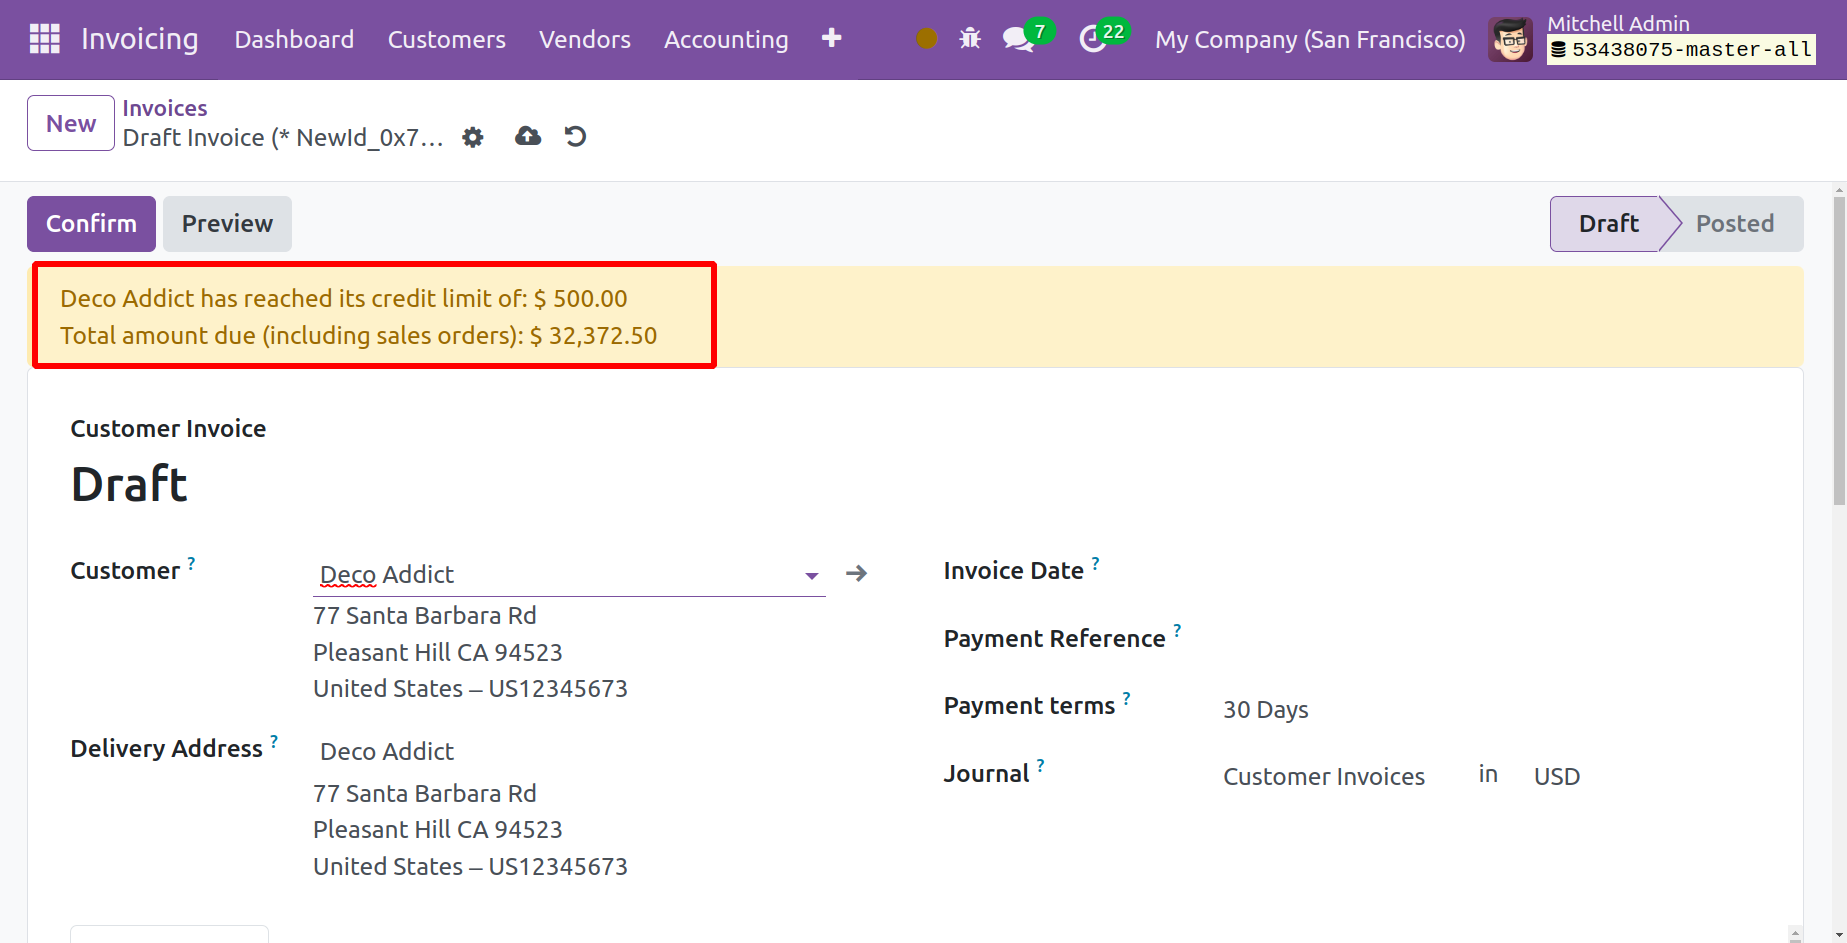Click the 'Customer Invoice' heading text
1847x943 pixels.
coord(168,428)
